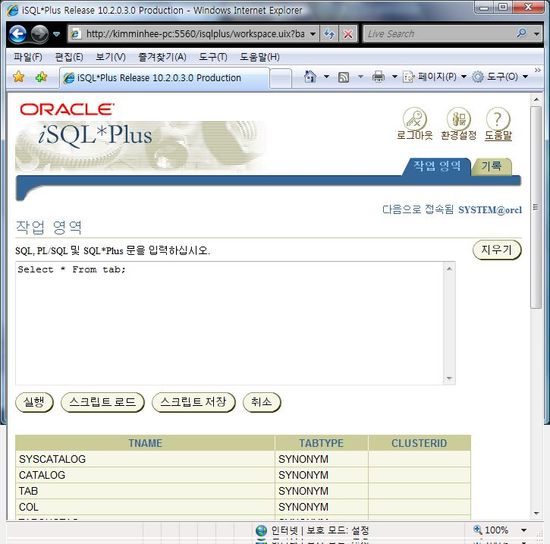Image resolution: width=550 pixels, height=544 pixels.
Task: Click the Add to Favorites icon
Action: 41,76
